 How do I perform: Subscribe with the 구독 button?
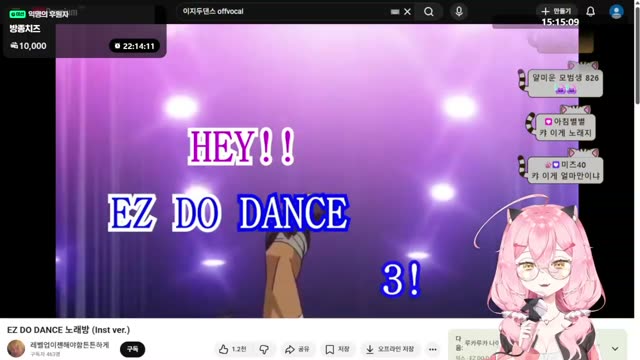click(x=132, y=349)
